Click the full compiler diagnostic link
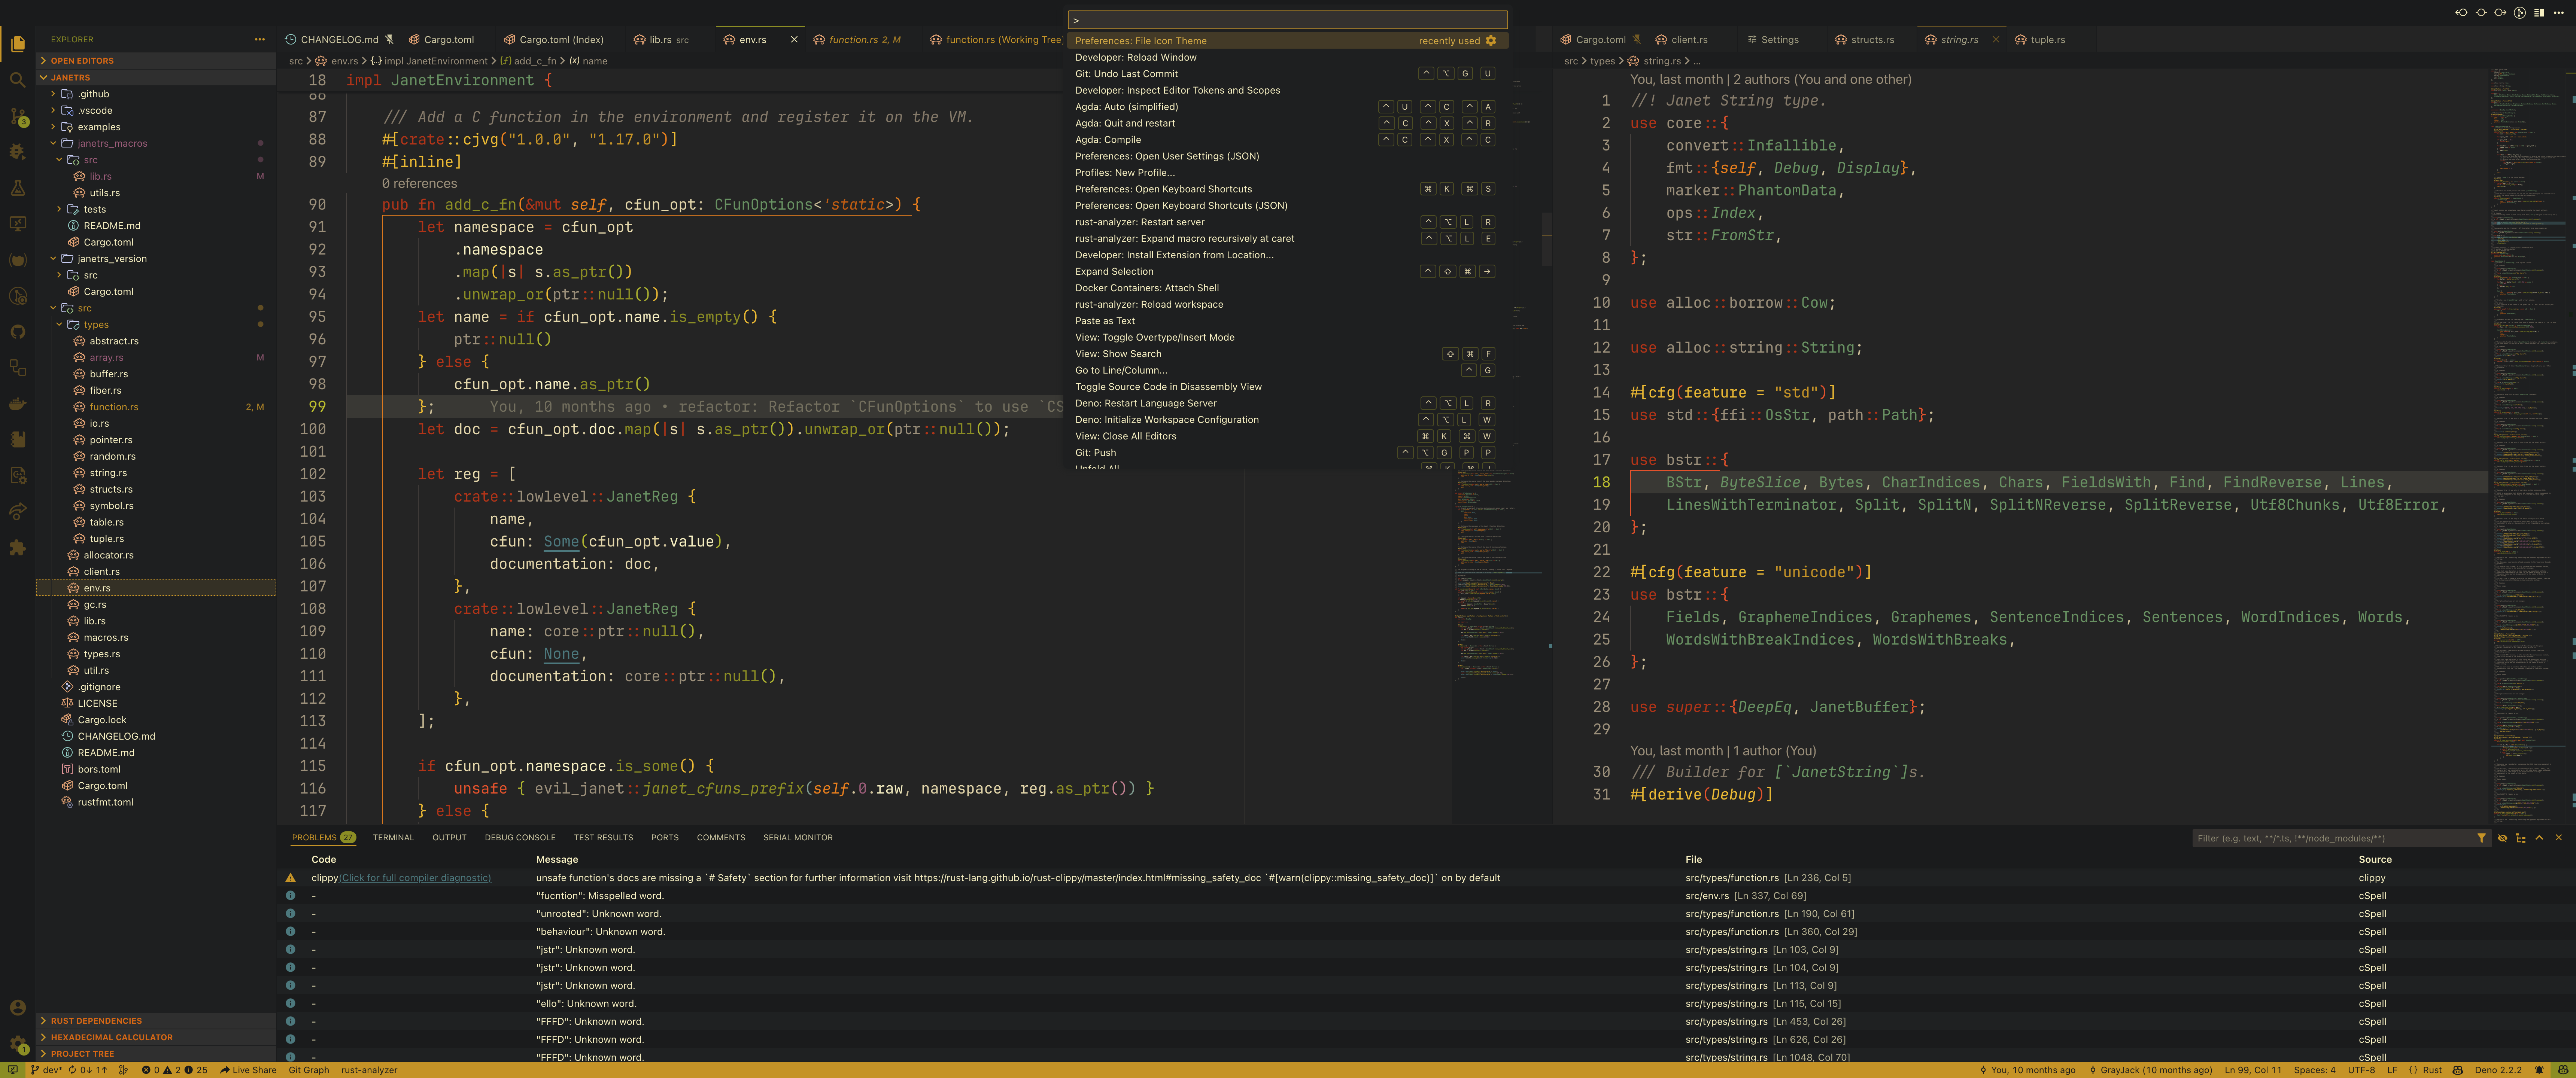The width and height of the screenshot is (2576, 1078). click(x=415, y=878)
